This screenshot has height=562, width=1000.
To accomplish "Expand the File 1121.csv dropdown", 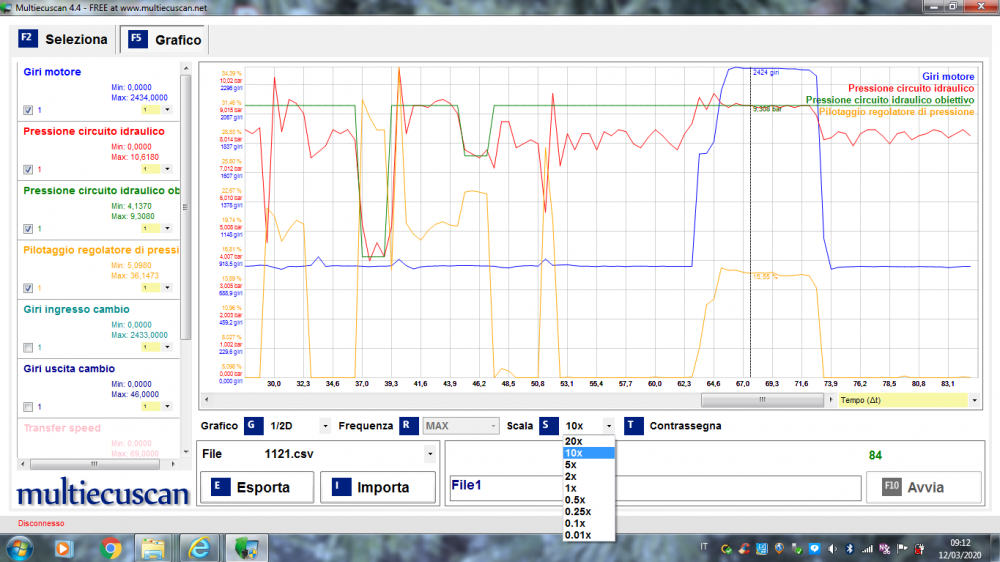I will (430, 454).
